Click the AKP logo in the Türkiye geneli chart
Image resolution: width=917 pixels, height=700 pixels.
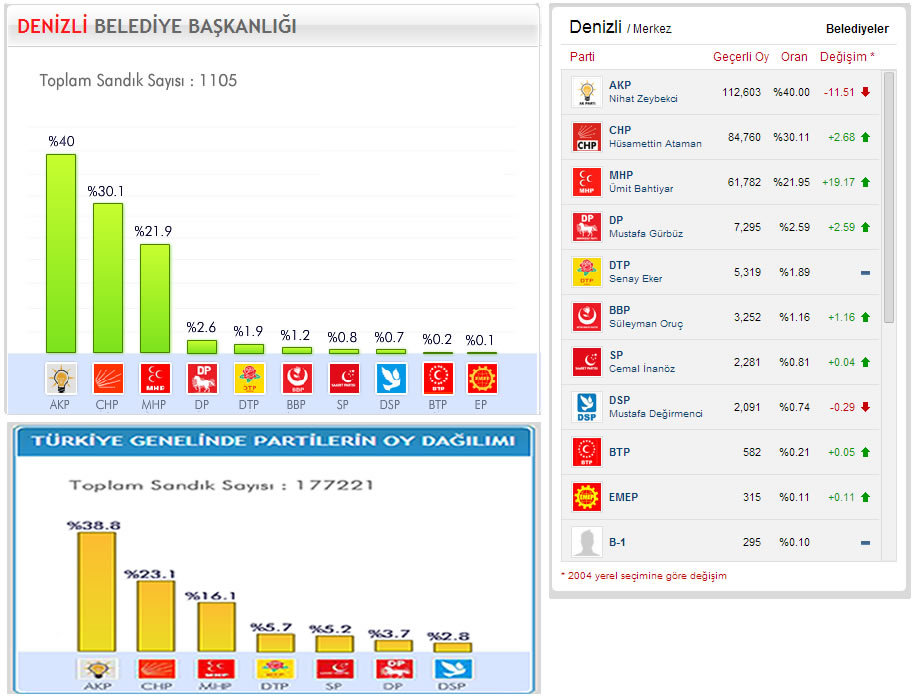(x=97, y=669)
